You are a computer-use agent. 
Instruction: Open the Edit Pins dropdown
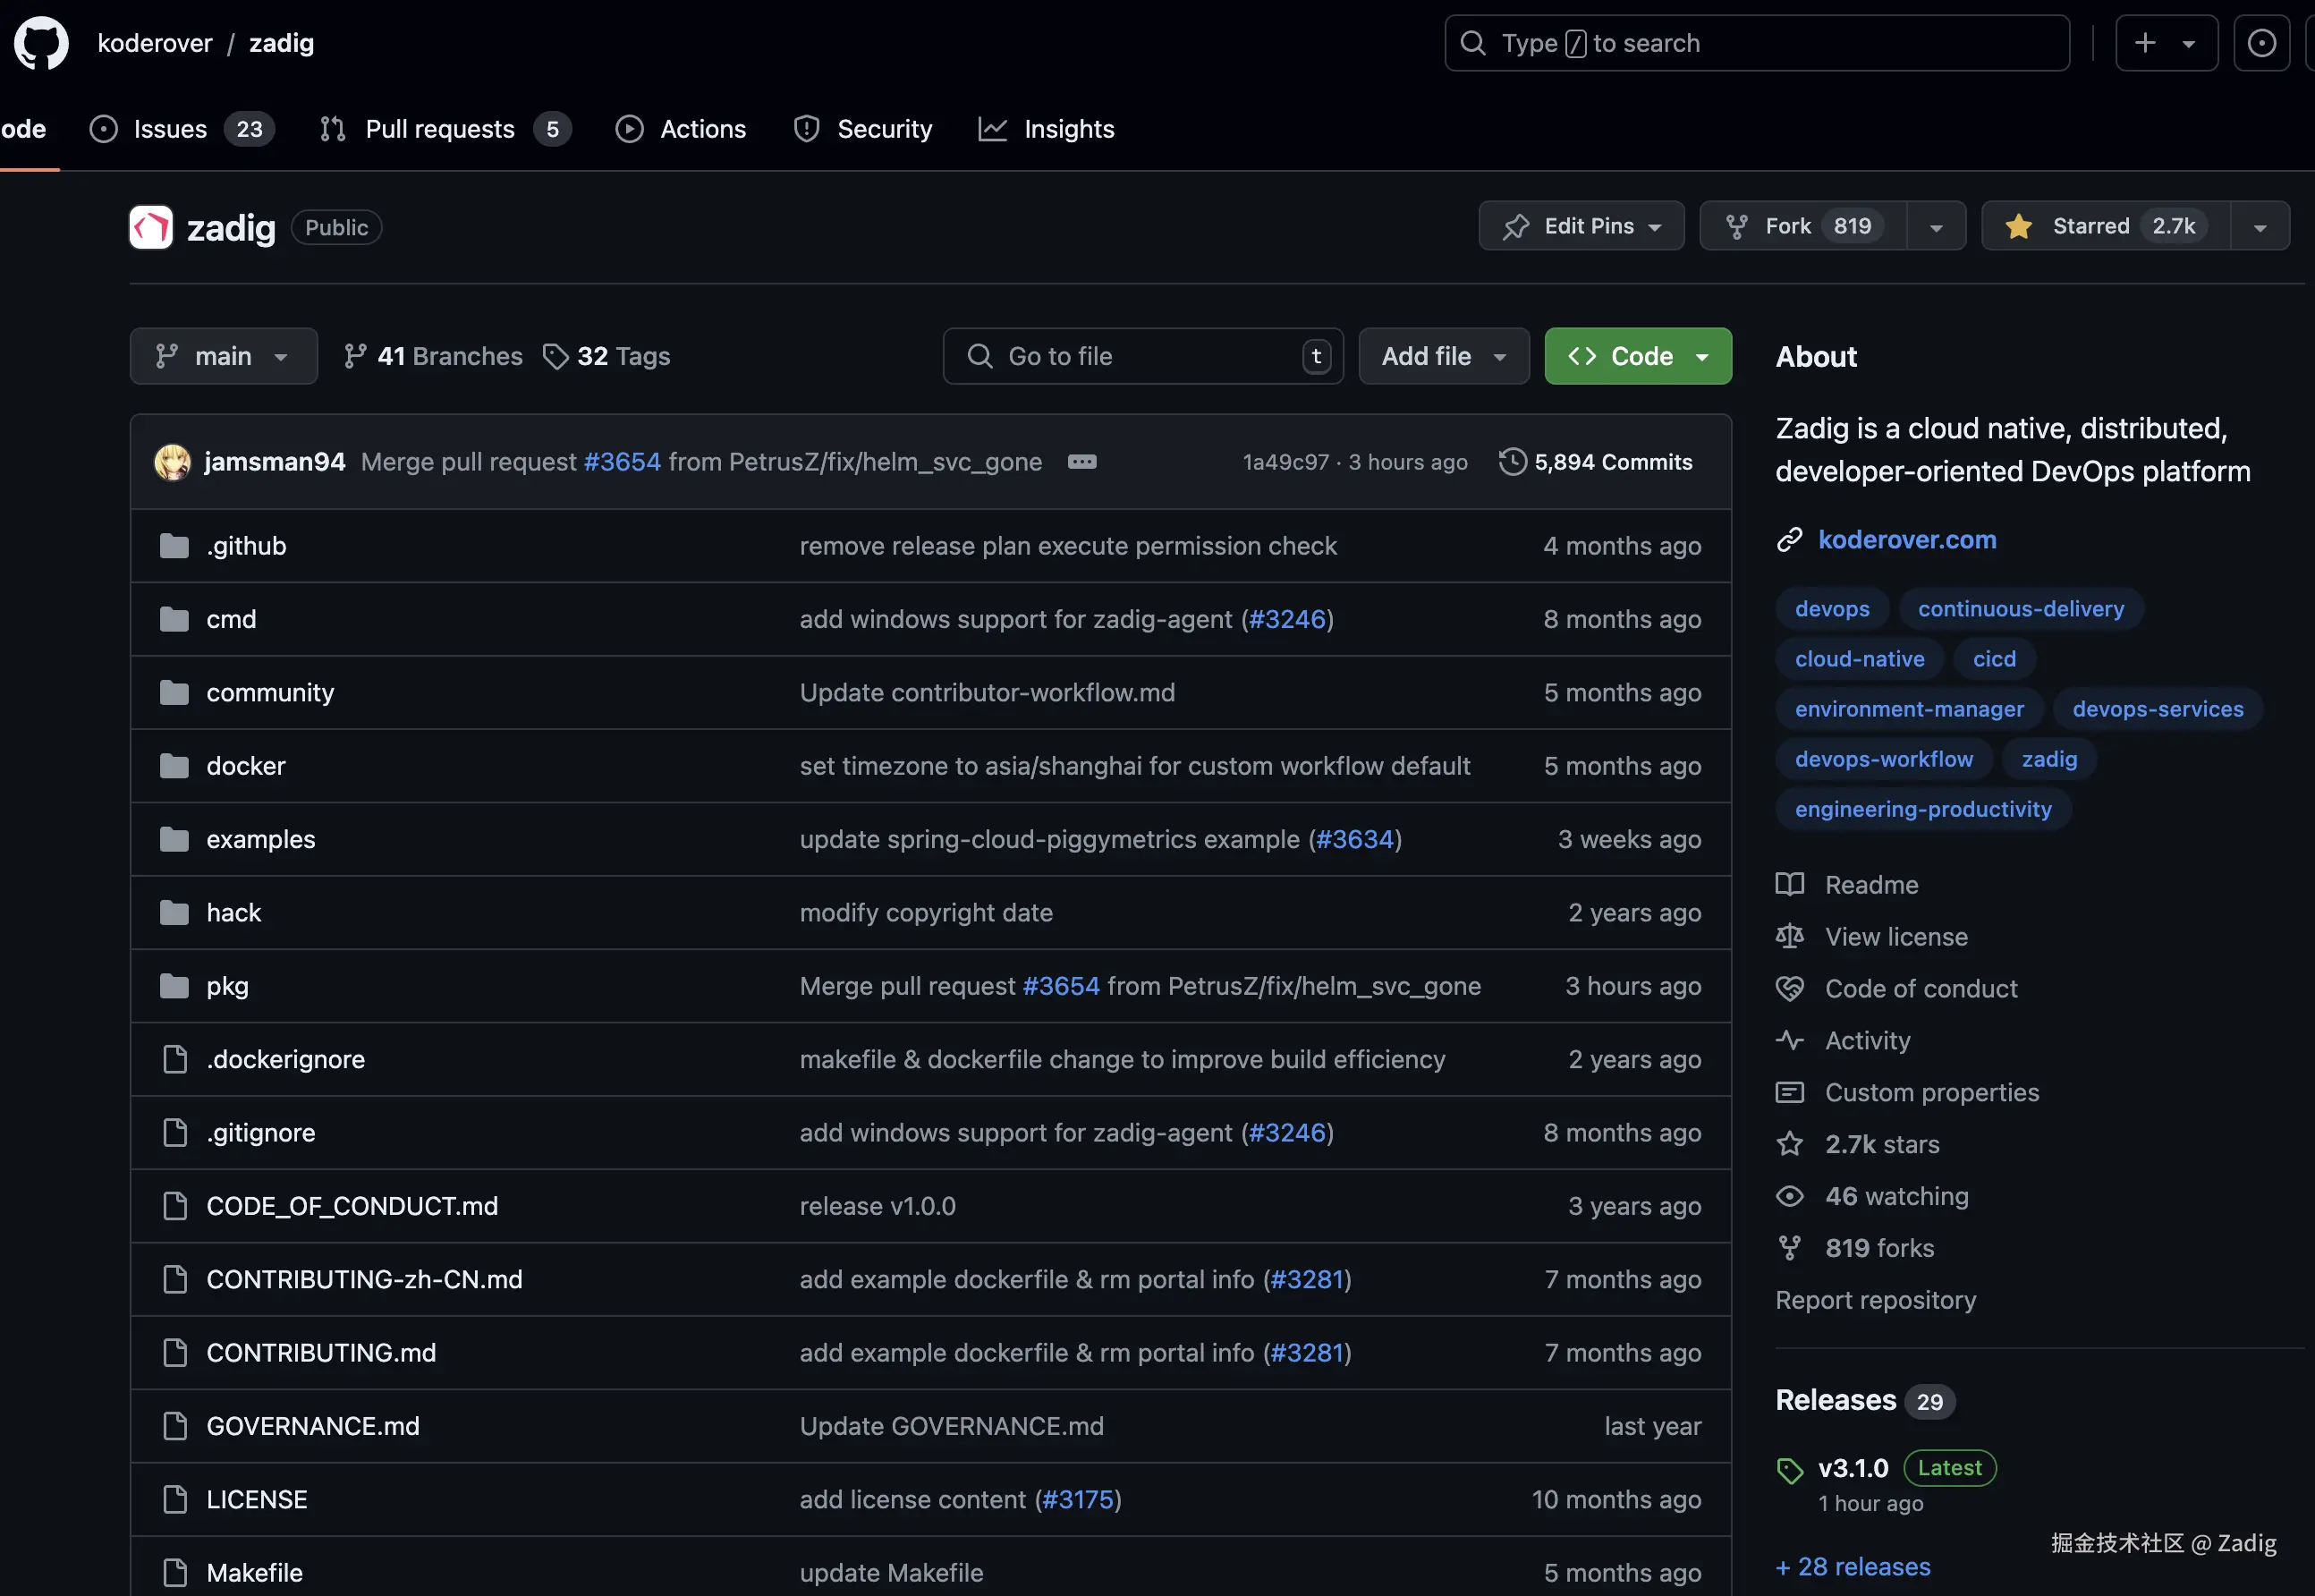point(1581,226)
